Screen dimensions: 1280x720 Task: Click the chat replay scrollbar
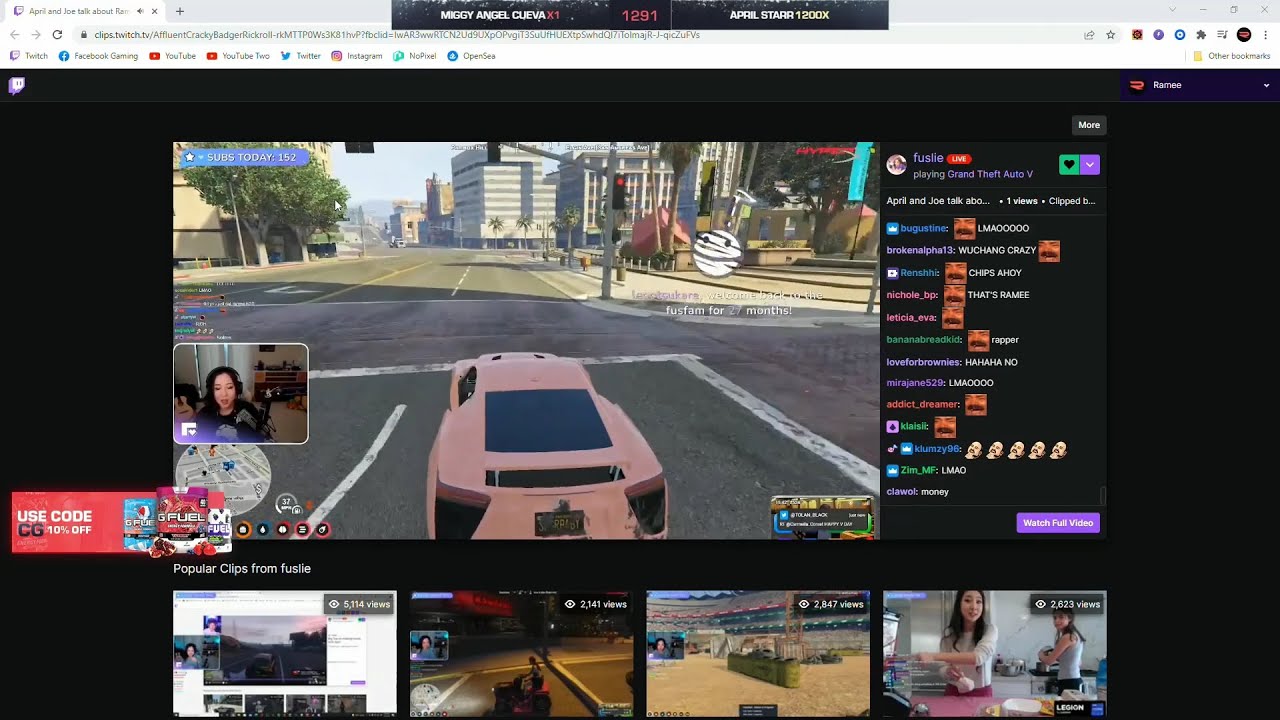click(1103, 496)
